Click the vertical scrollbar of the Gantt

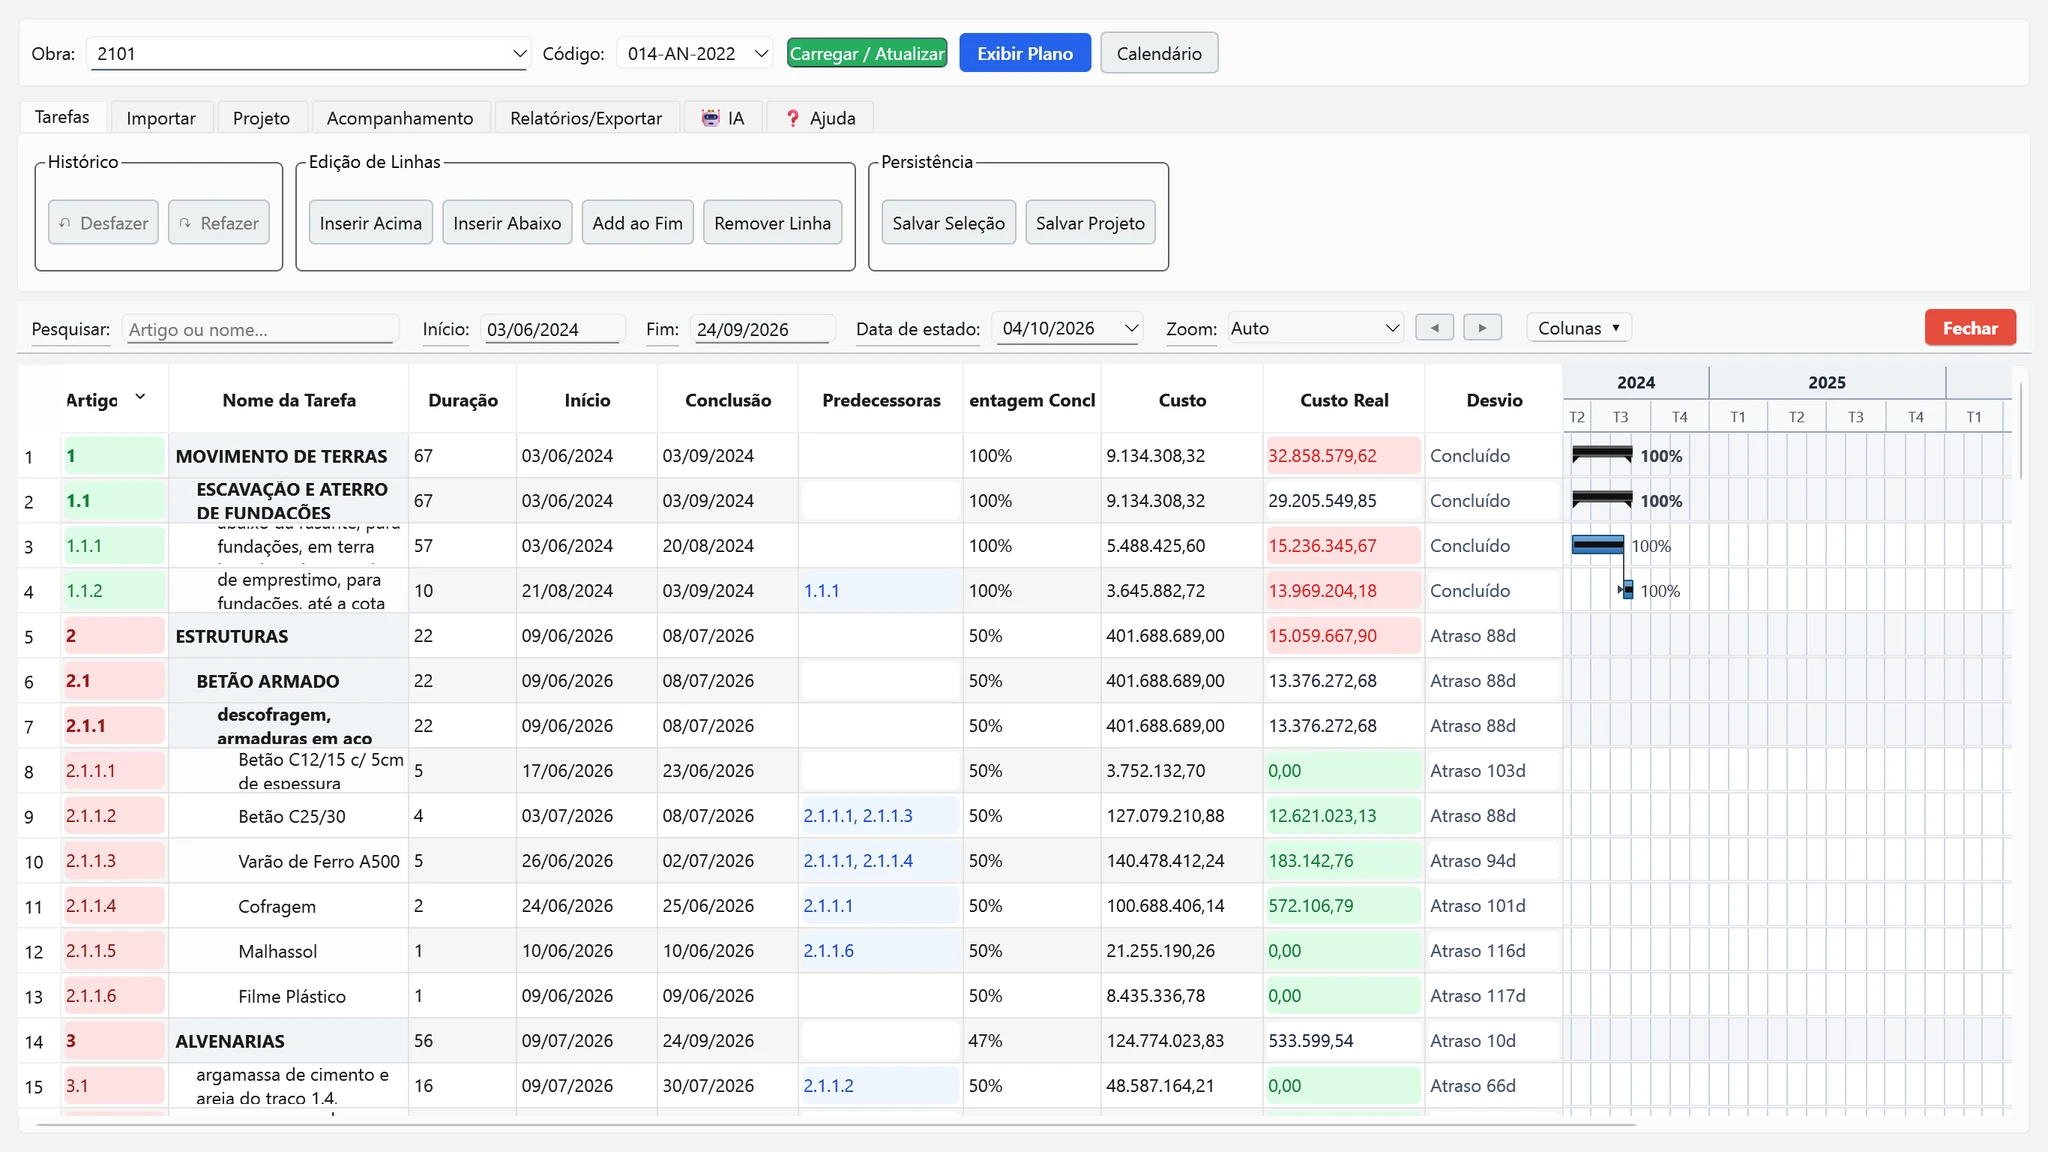point(2021,430)
